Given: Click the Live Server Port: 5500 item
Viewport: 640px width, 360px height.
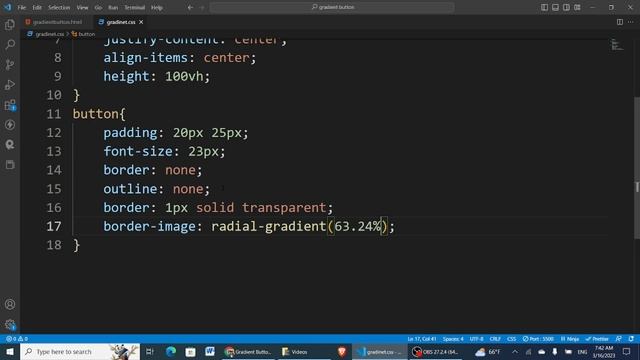Looking at the screenshot, I should tap(538, 339).
